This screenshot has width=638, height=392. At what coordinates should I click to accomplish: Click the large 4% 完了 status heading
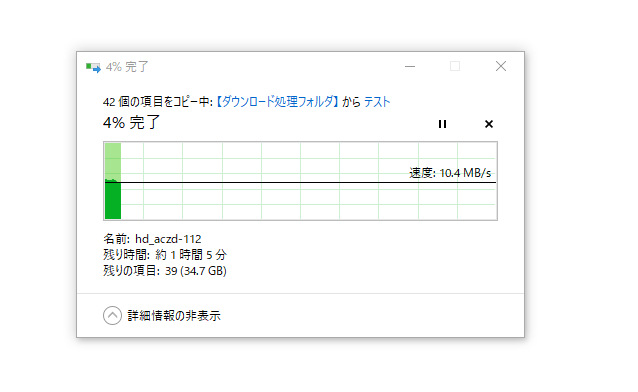coord(131,123)
